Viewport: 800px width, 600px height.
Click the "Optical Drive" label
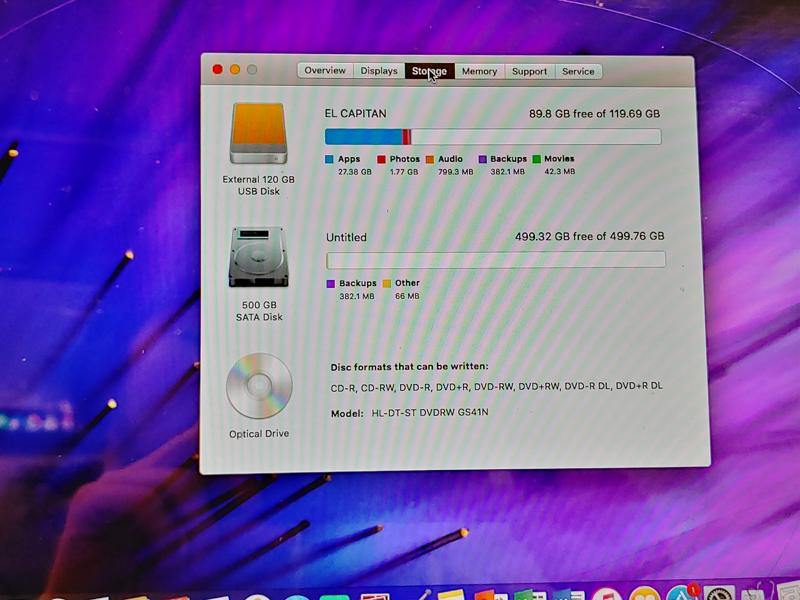click(259, 434)
